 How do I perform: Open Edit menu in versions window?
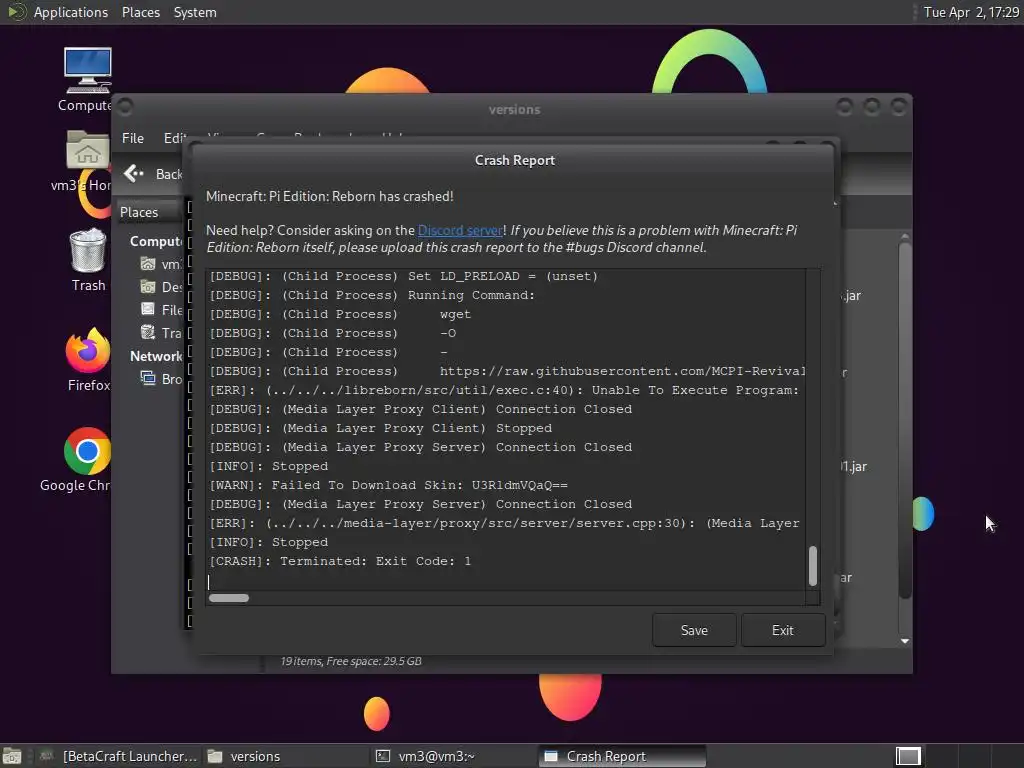pos(174,138)
